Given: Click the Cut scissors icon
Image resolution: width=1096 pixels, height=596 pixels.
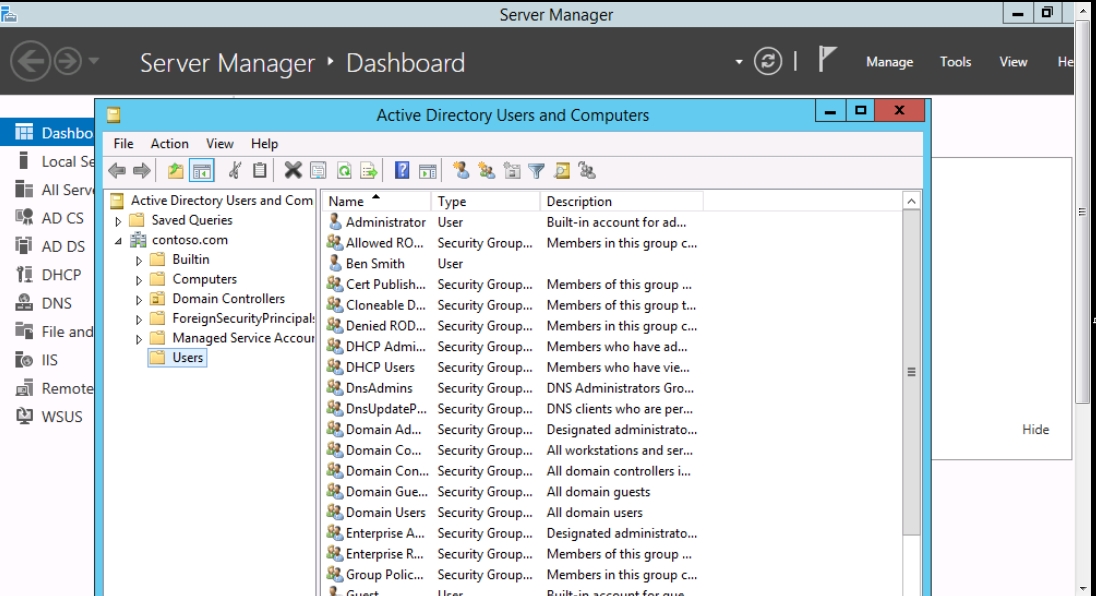Looking at the screenshot, I should click(235, 170).
